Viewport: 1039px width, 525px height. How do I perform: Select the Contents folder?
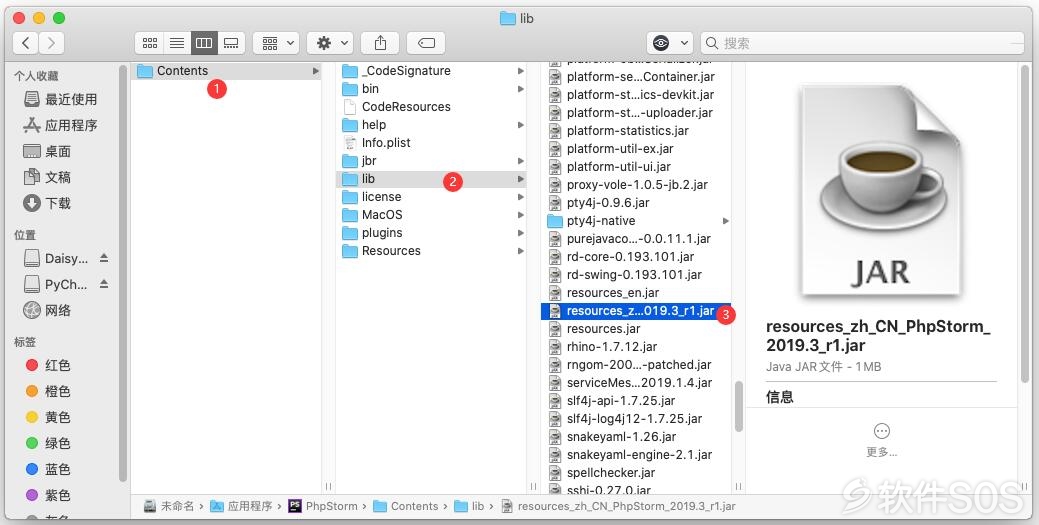tap(227, 71)
